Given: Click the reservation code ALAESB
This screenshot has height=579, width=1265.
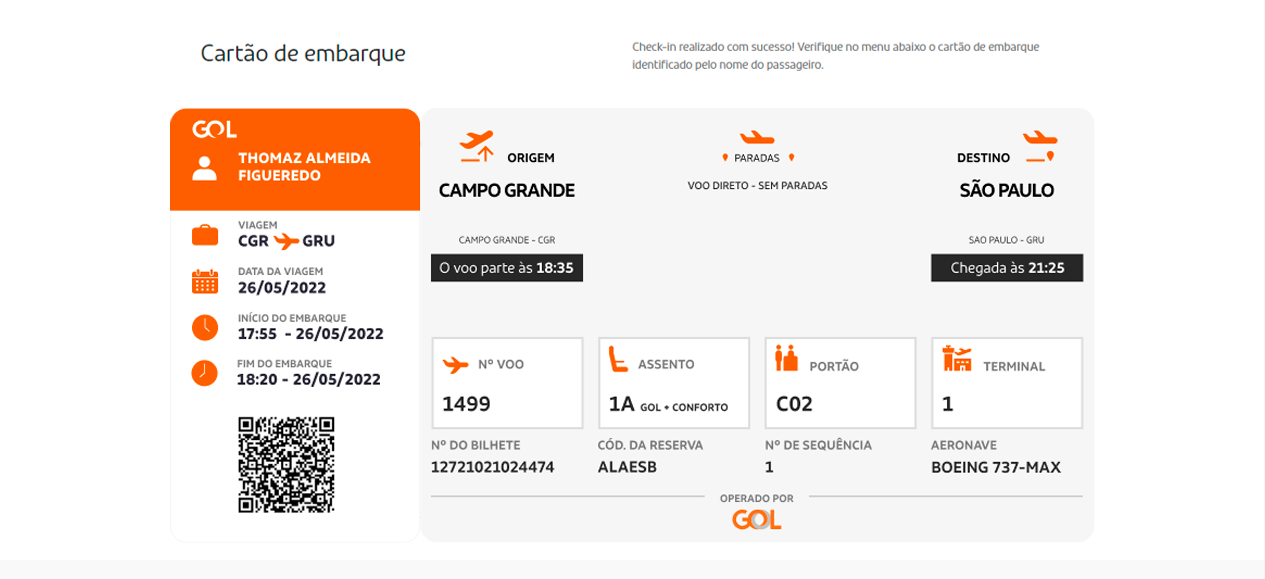Looking at the screenshot, I should click(x=627, y=467).
